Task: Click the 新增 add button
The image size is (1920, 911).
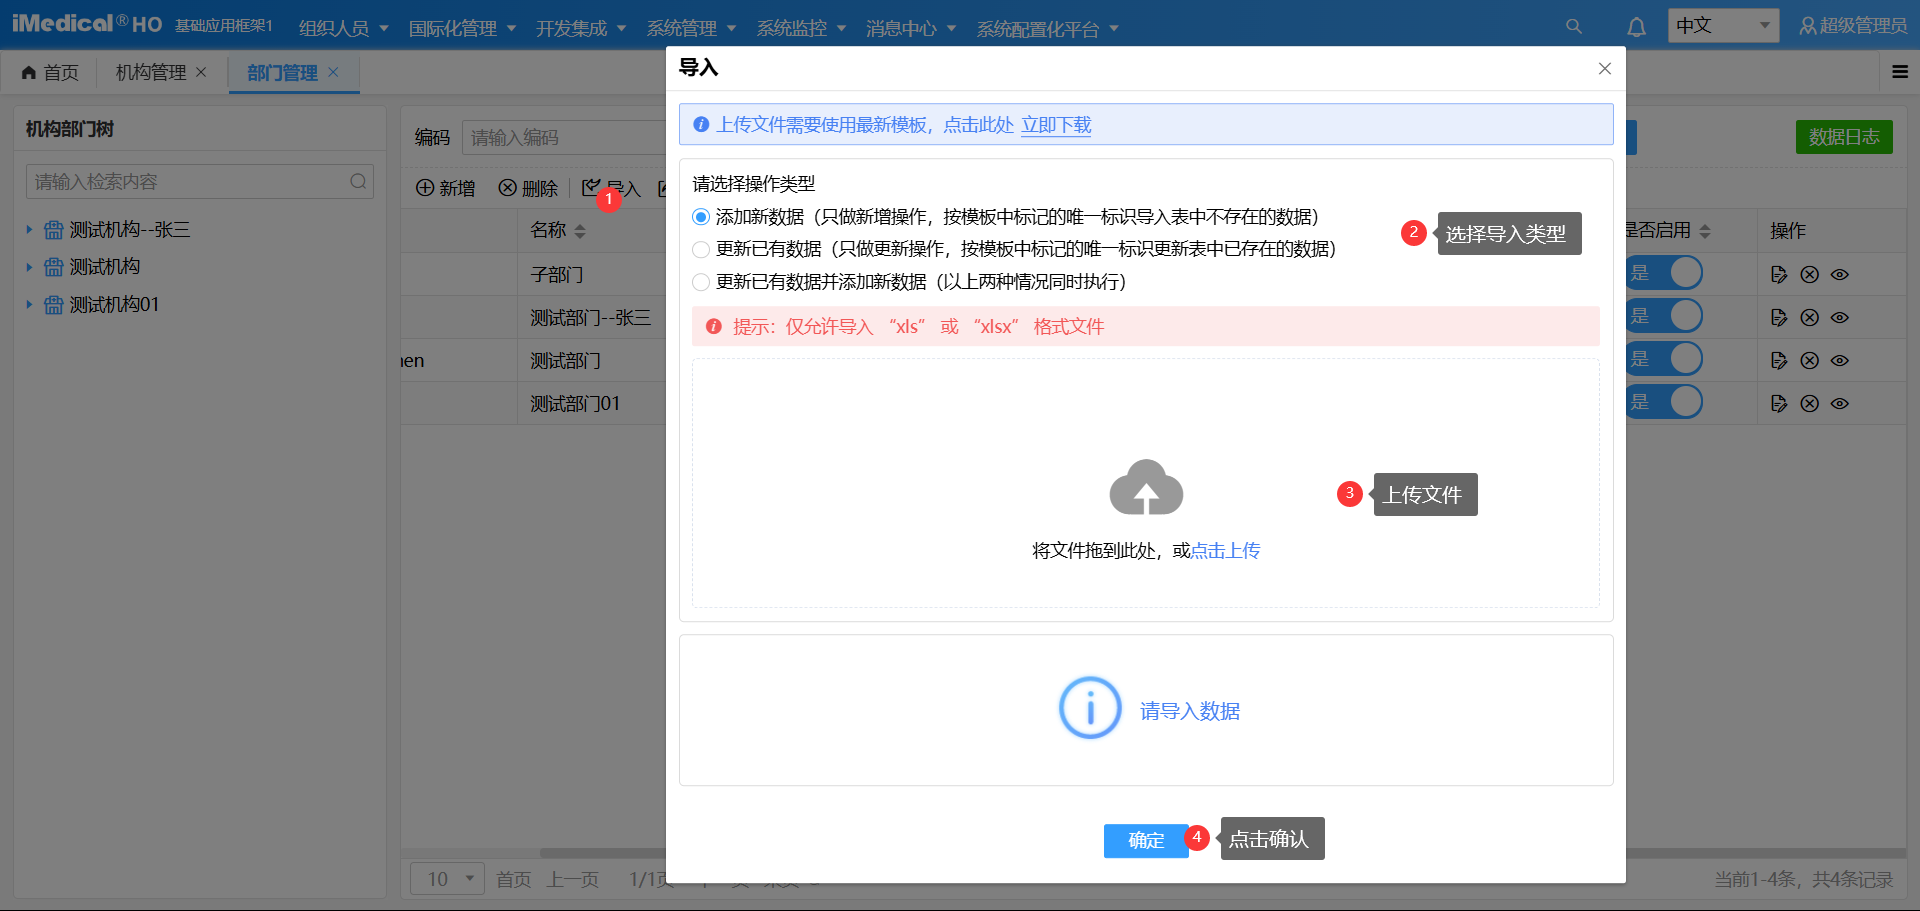Action: coord(446,188)
